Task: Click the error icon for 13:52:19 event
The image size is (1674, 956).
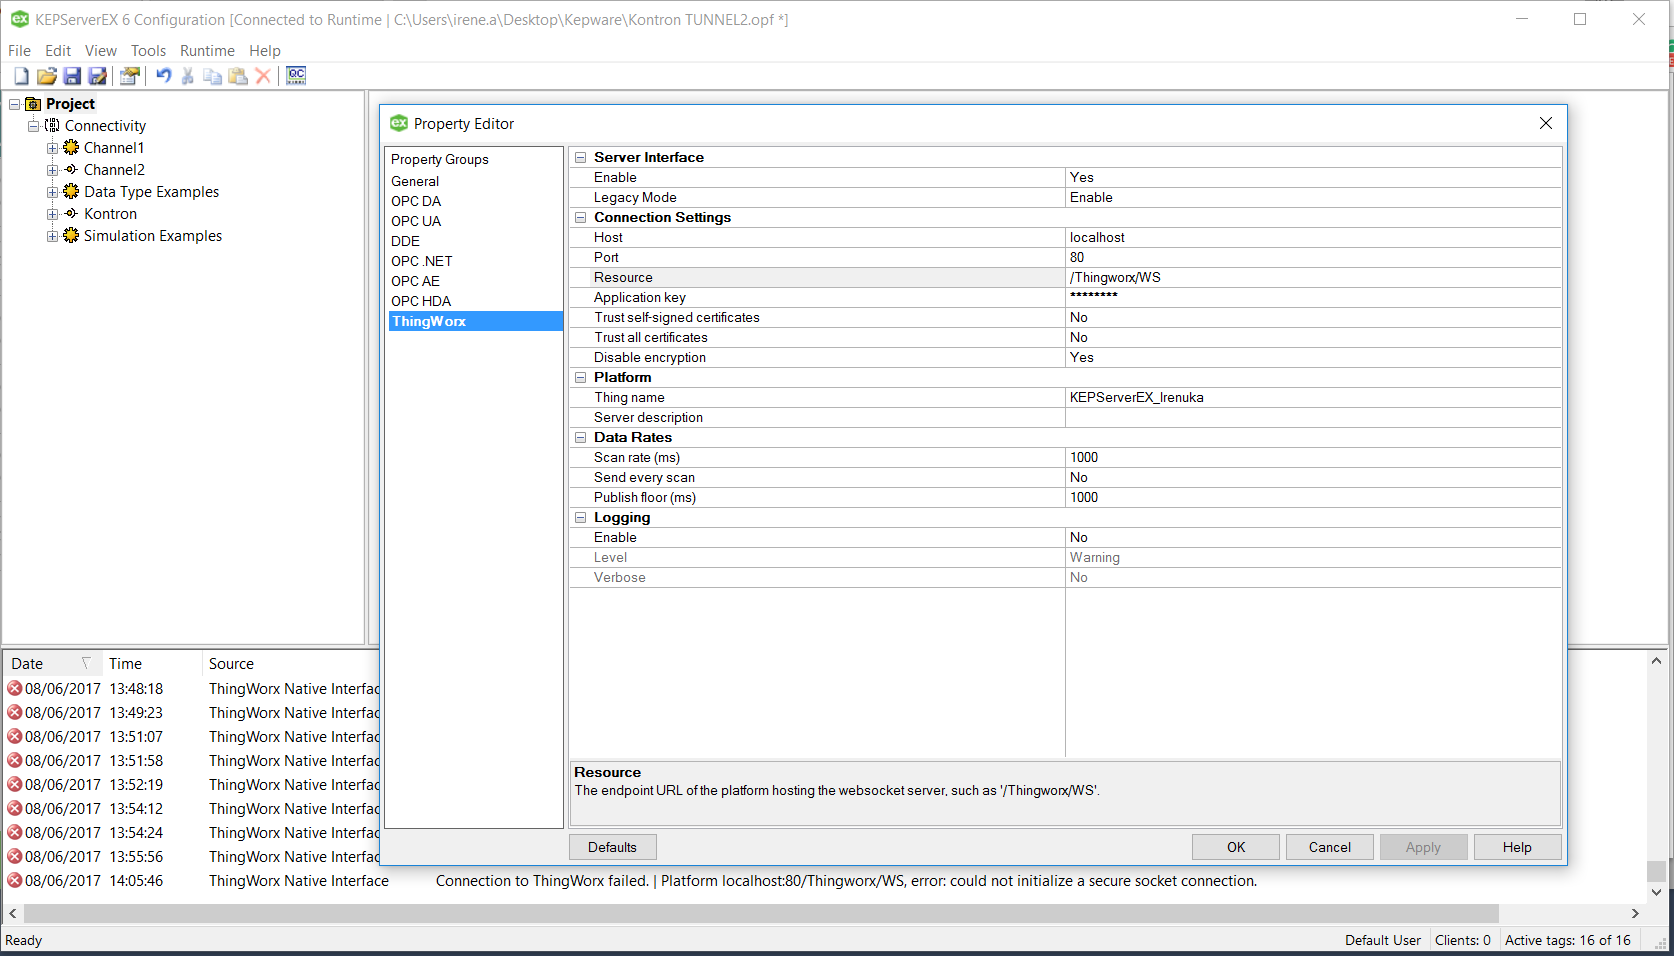Action: 15,784
